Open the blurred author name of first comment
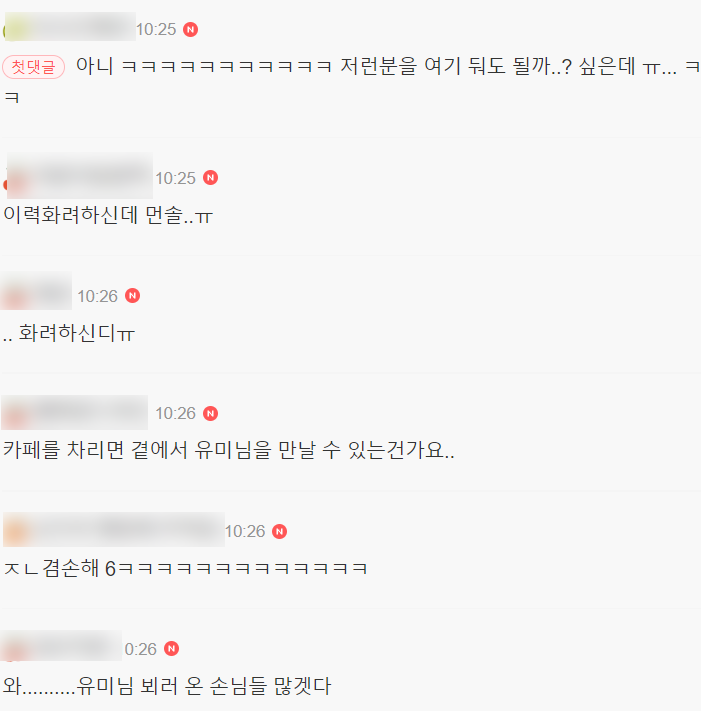 point(70,27)
